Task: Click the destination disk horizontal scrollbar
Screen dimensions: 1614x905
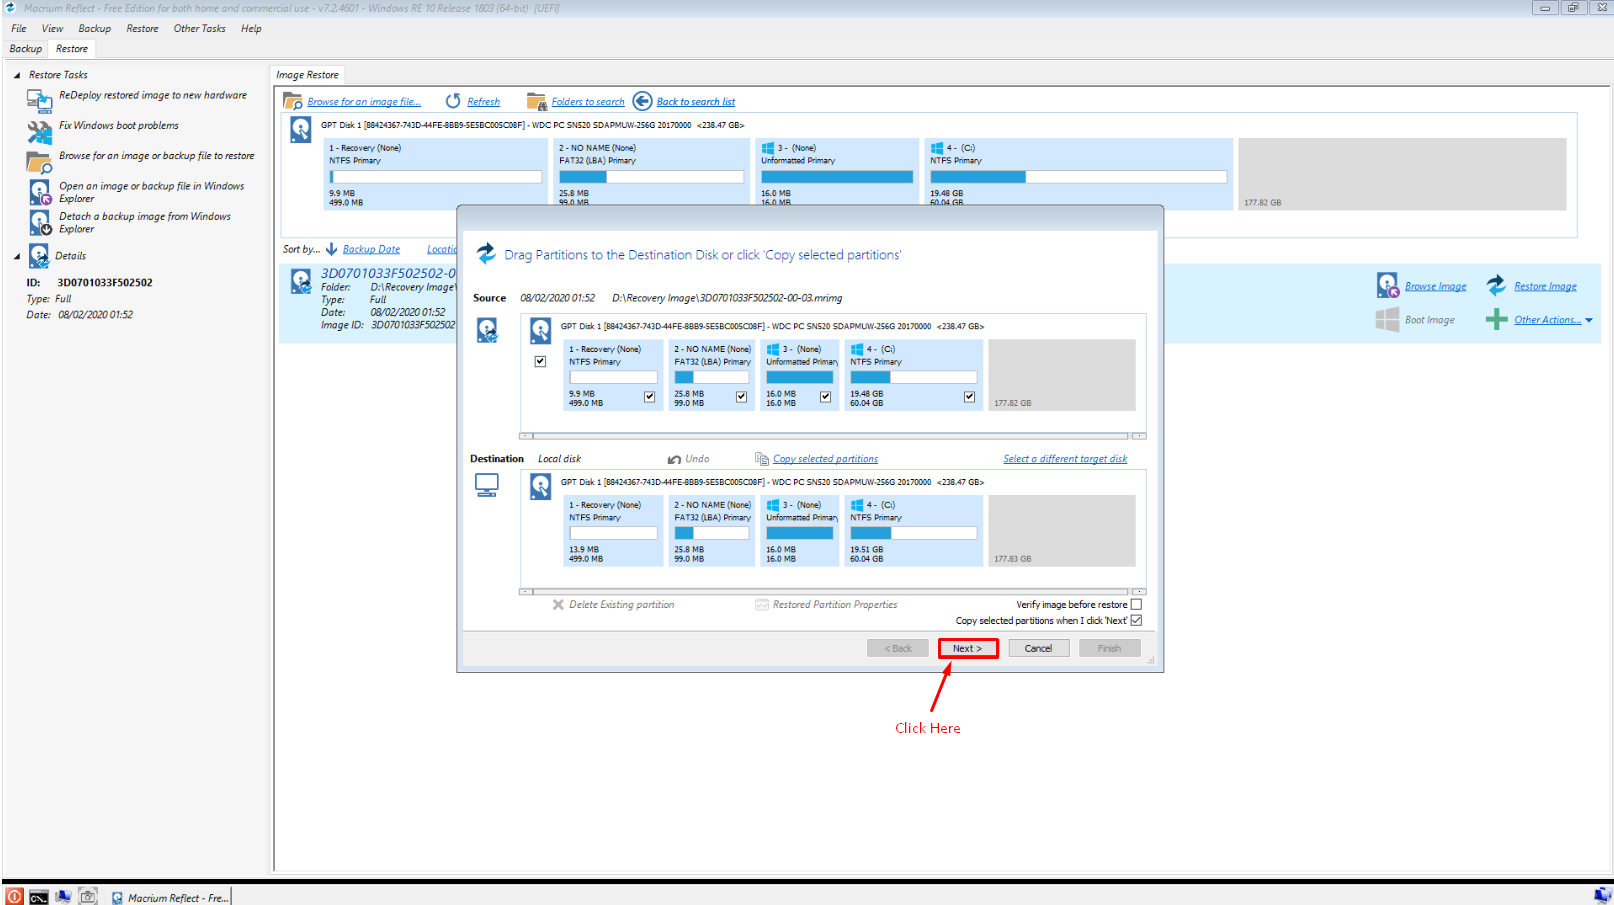Action: coord(832,592)
